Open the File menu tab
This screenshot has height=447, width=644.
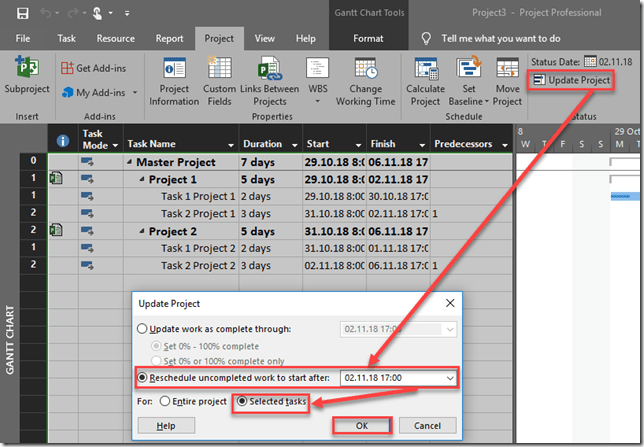pyautogui.click(x=24, y=38)
